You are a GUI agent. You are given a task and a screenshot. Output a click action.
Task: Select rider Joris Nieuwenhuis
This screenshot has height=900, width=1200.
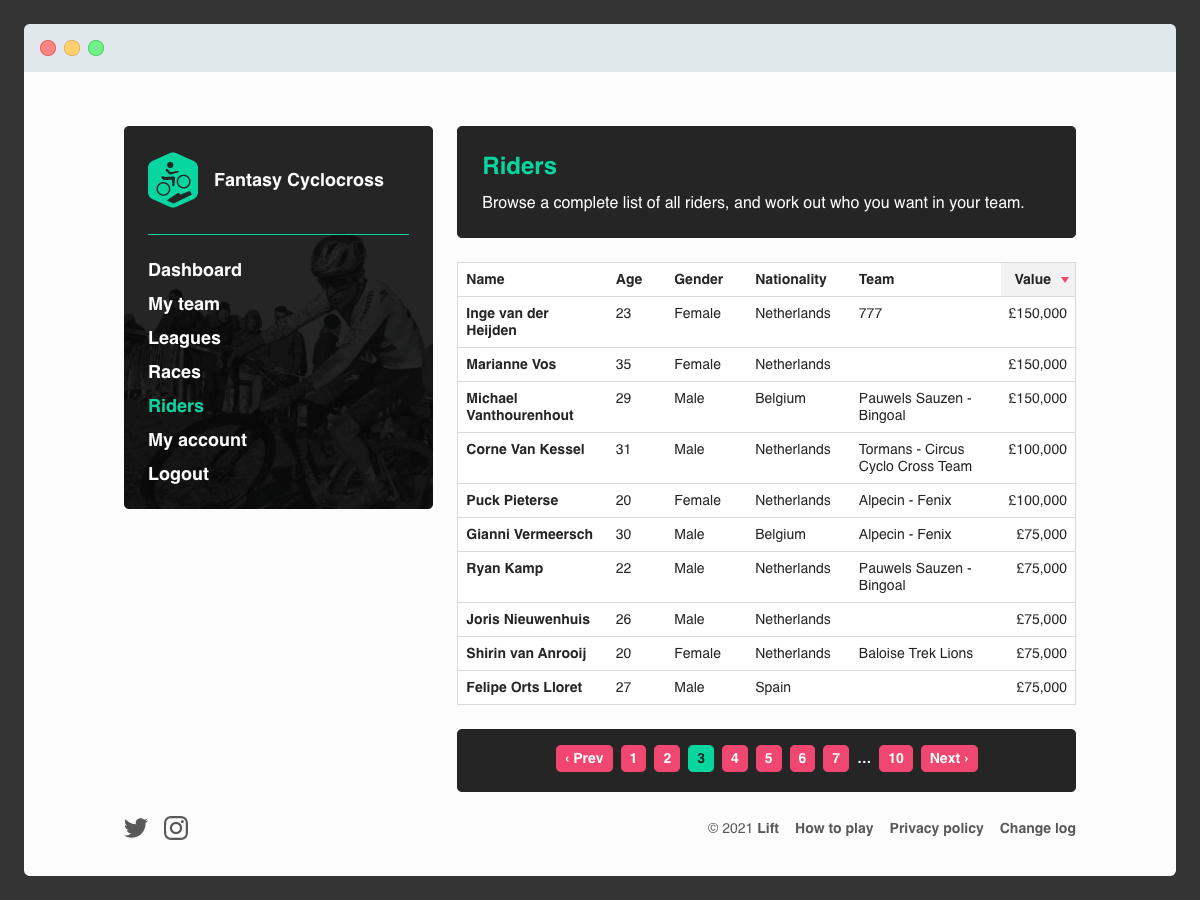pos(528,619)
